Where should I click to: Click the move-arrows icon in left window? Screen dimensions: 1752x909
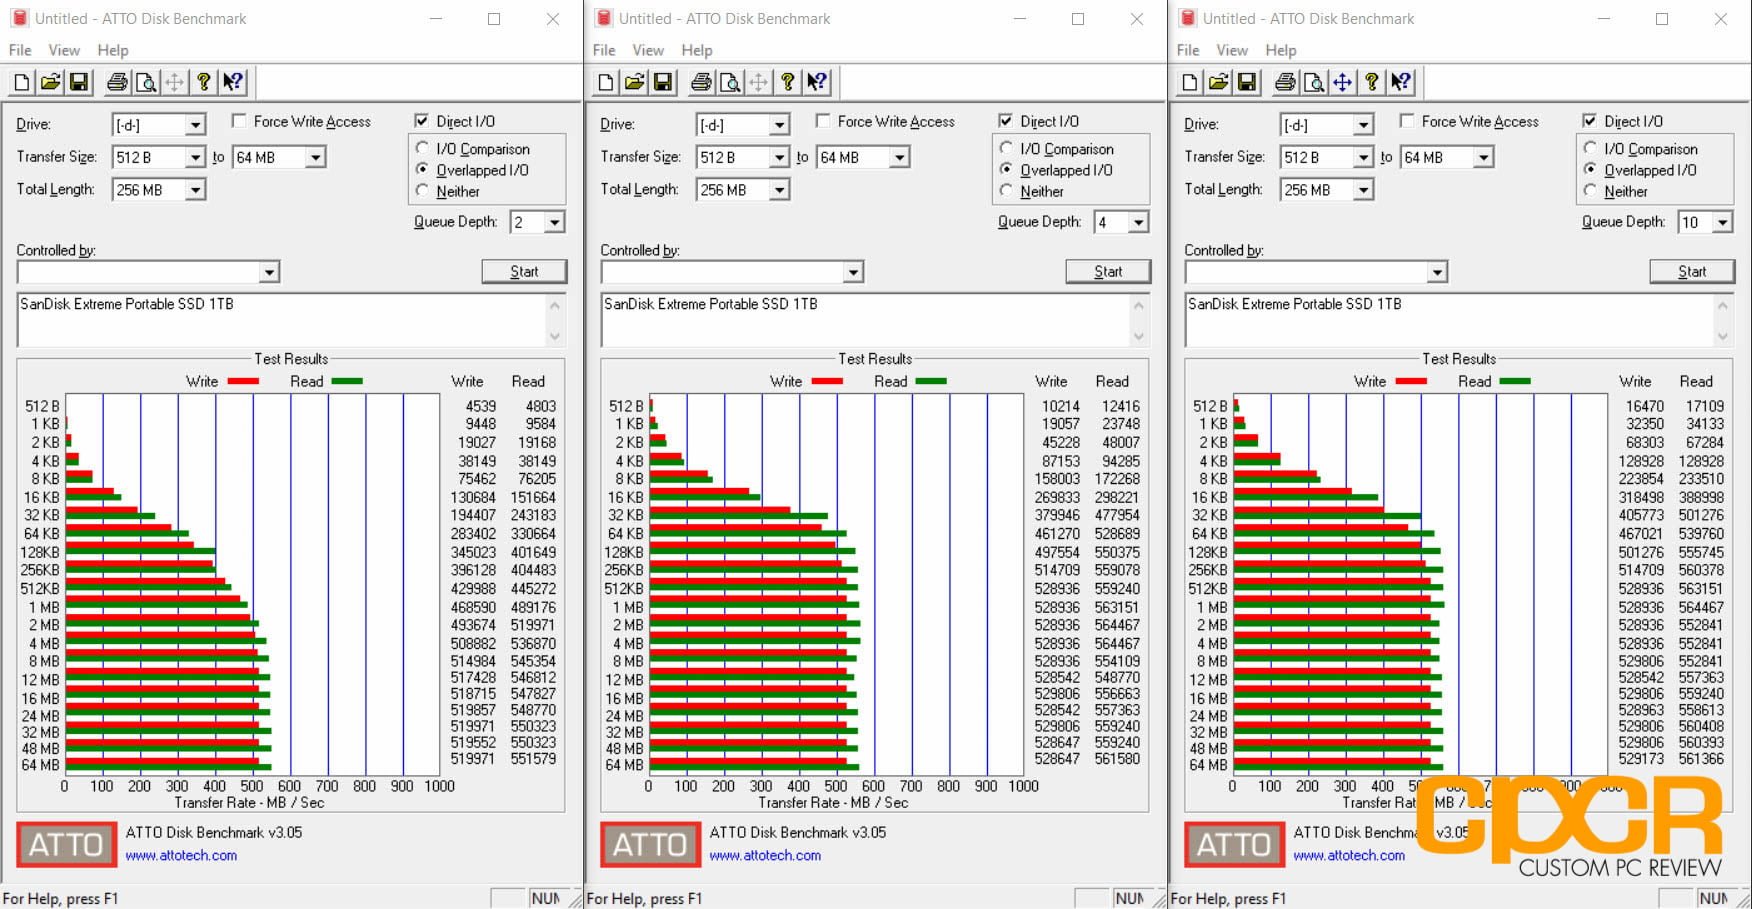[174, 82]
